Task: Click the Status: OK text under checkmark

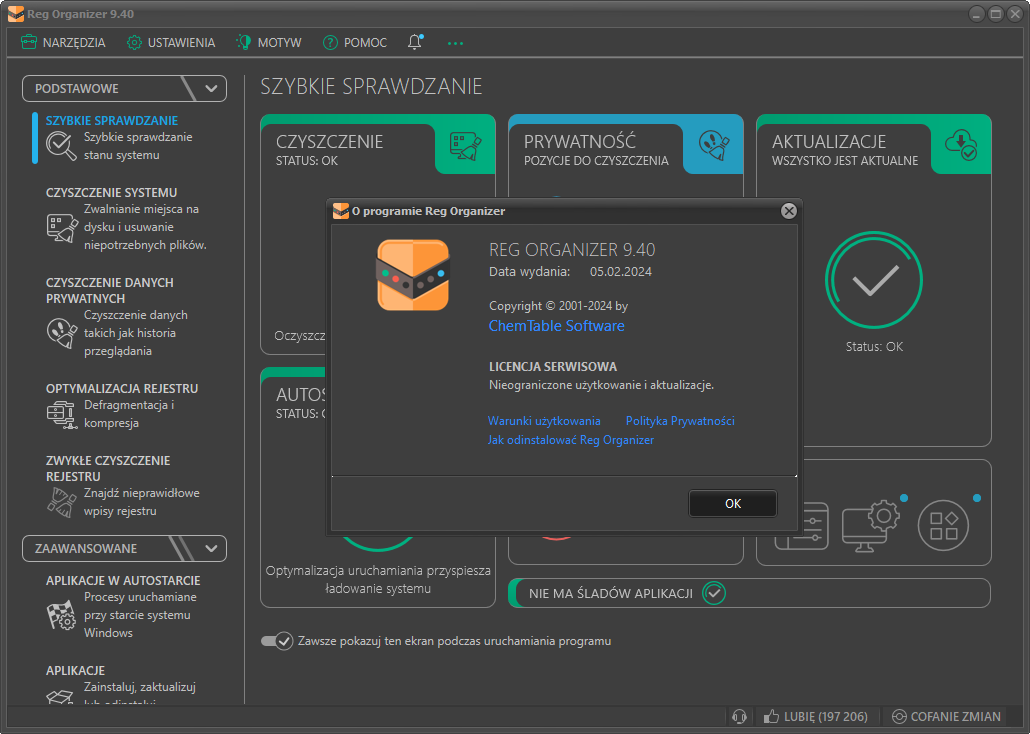Action: [x=874, y=346]
